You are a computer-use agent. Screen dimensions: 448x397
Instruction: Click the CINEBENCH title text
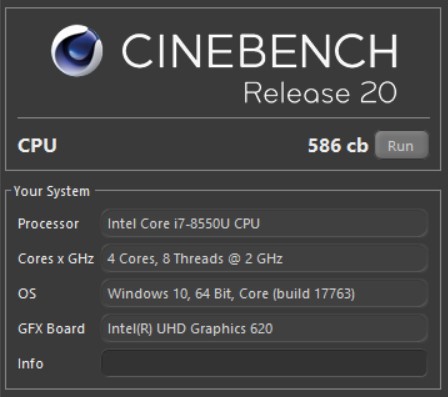pos(260,51)
